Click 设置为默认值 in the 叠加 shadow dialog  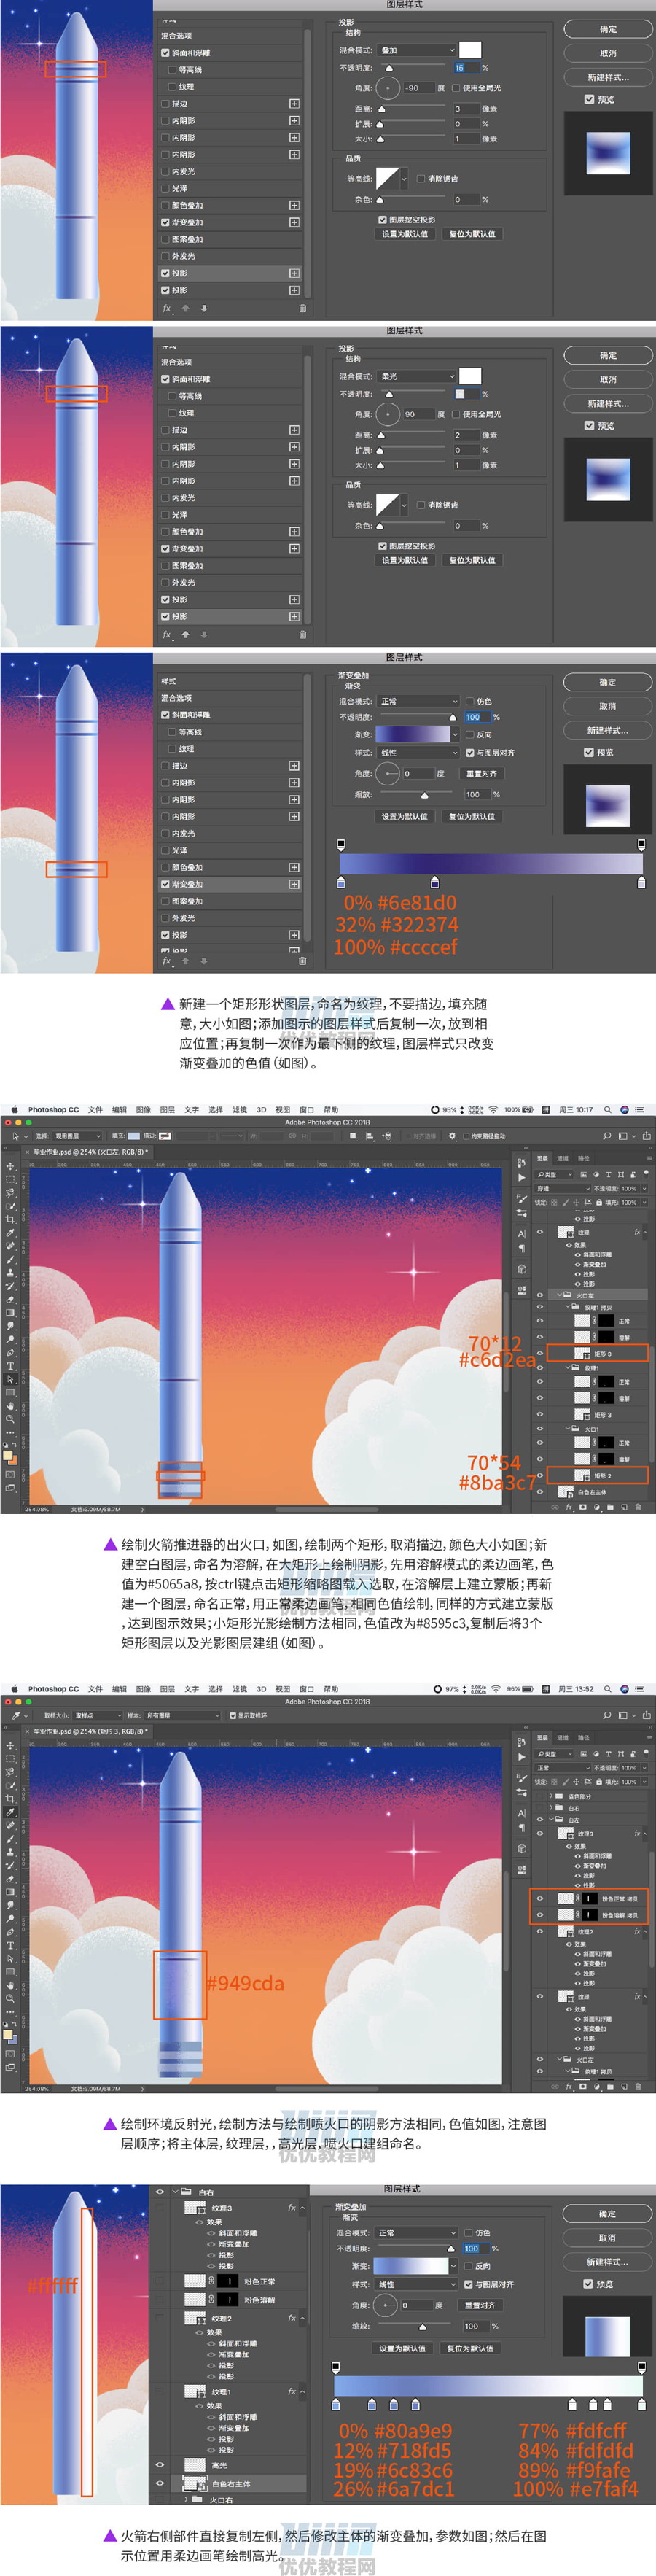tap(405, 234)
